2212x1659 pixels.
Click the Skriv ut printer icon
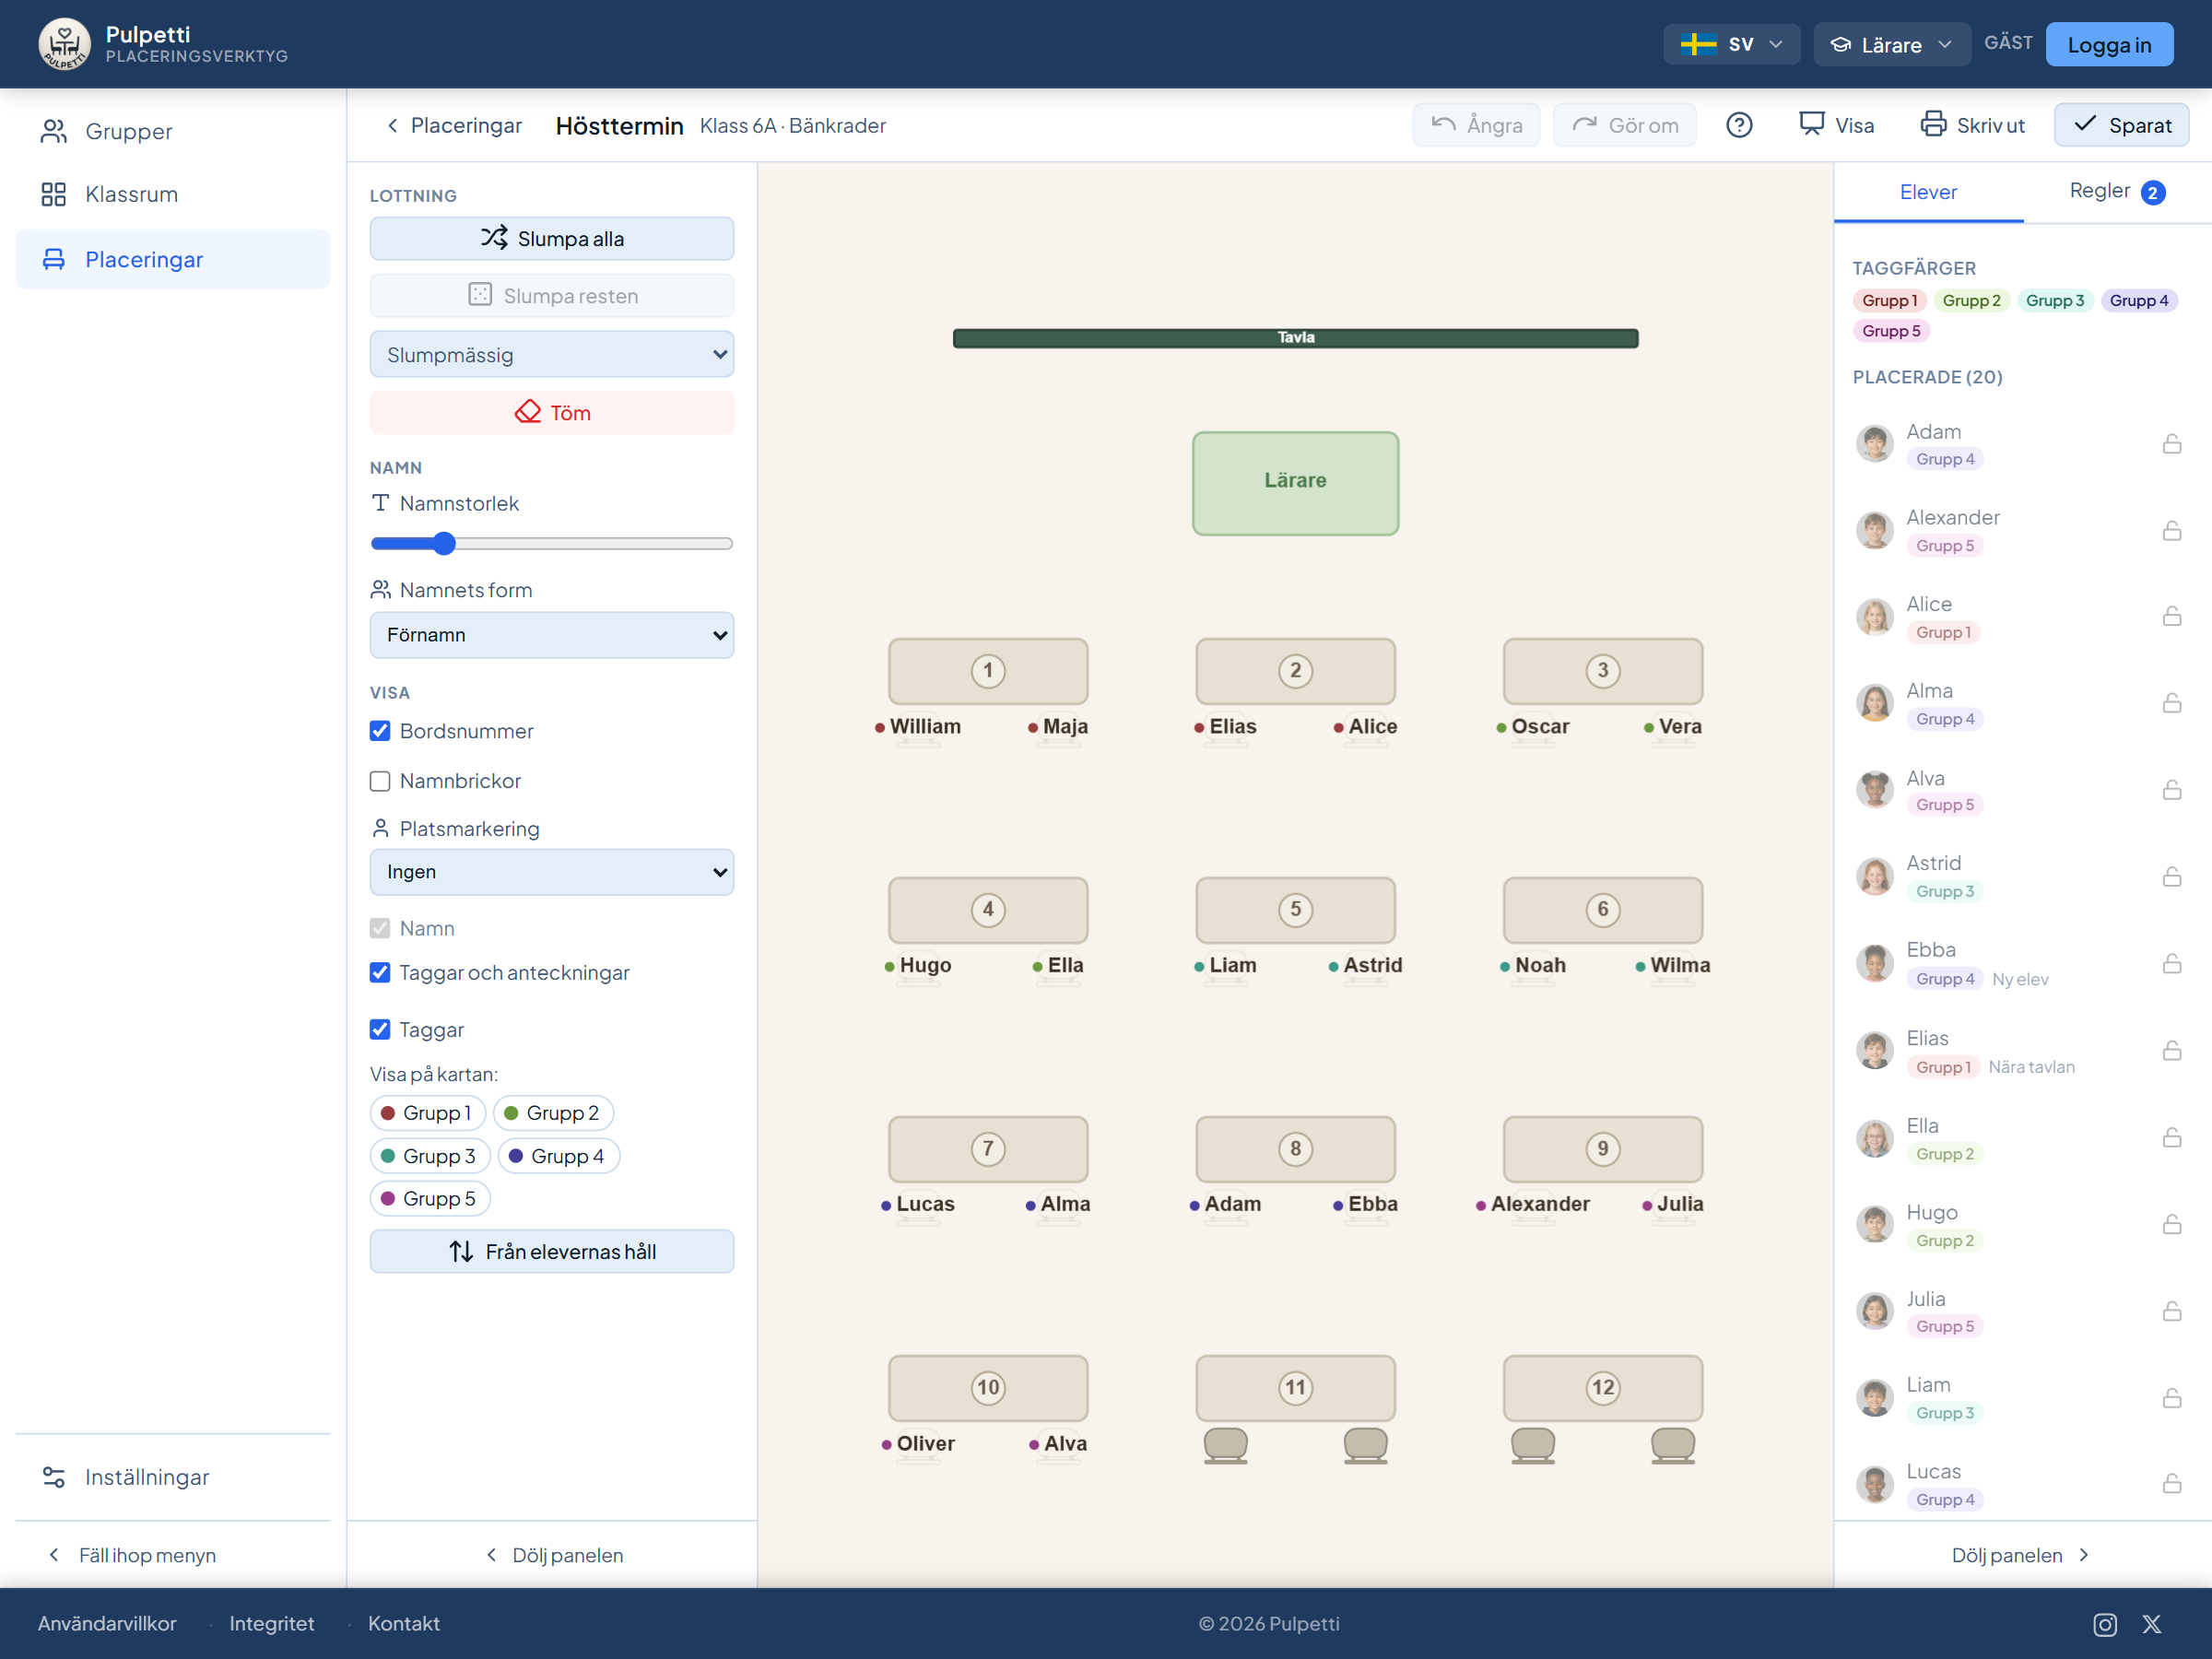(1933, 124)
